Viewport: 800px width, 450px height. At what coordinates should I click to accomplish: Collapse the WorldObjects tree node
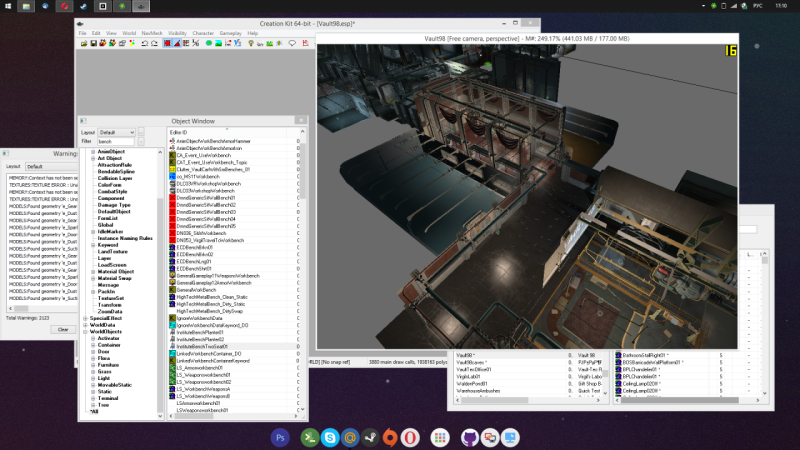coord(85,332)
